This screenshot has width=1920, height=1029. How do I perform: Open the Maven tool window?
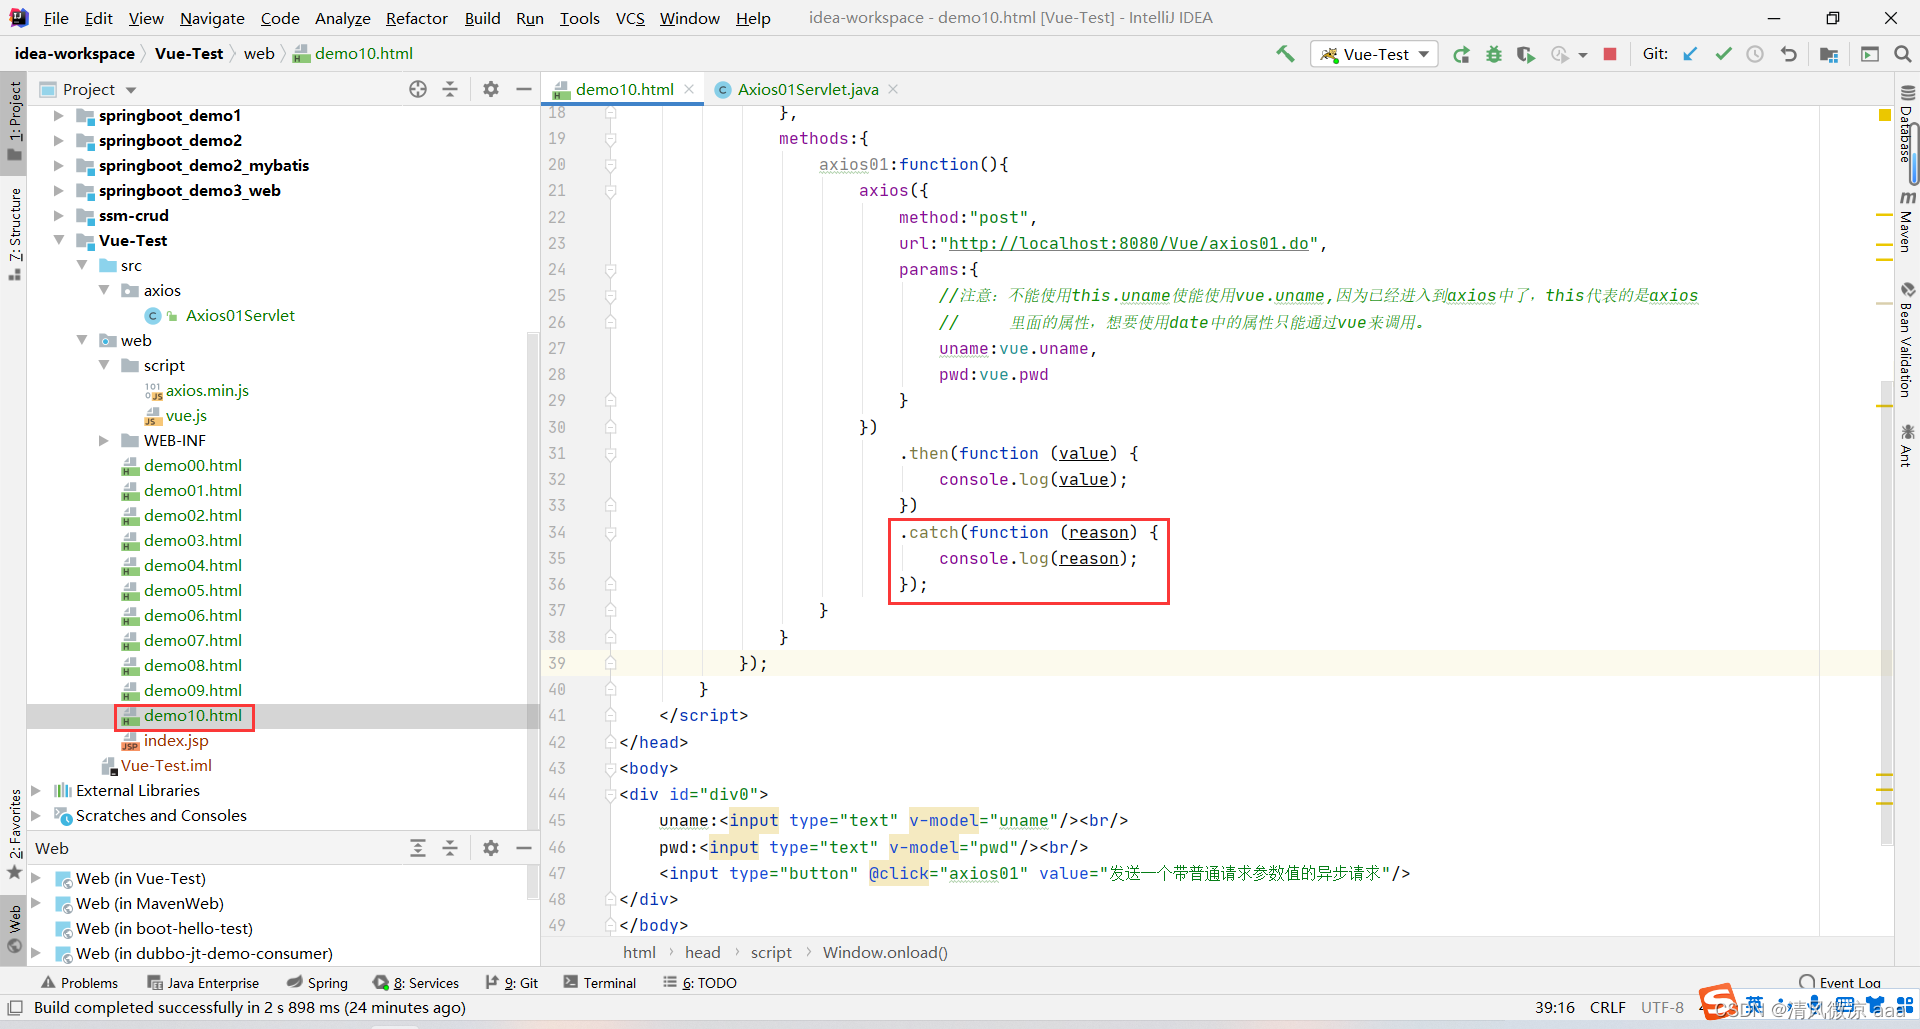(x=1907, y=222)
